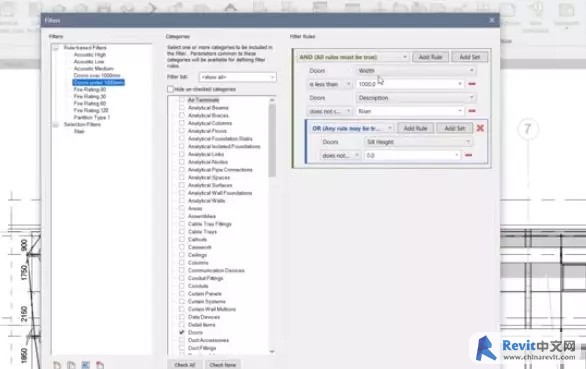Select the Stair selection filter

tap(79, 132)
